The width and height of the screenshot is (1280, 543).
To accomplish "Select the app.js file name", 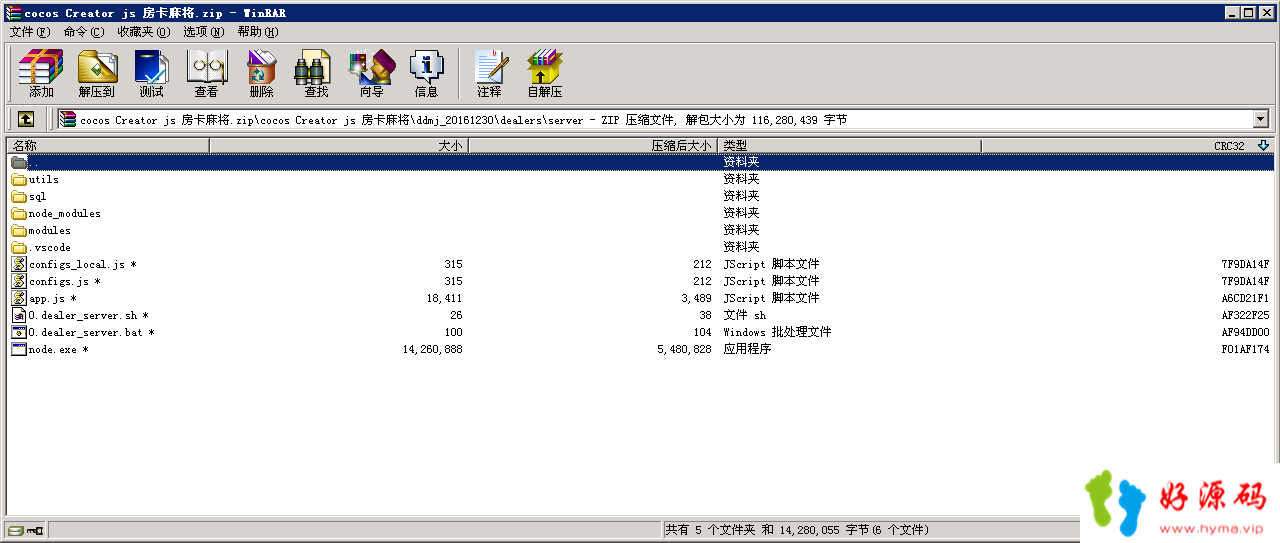I will pos(53,299).
